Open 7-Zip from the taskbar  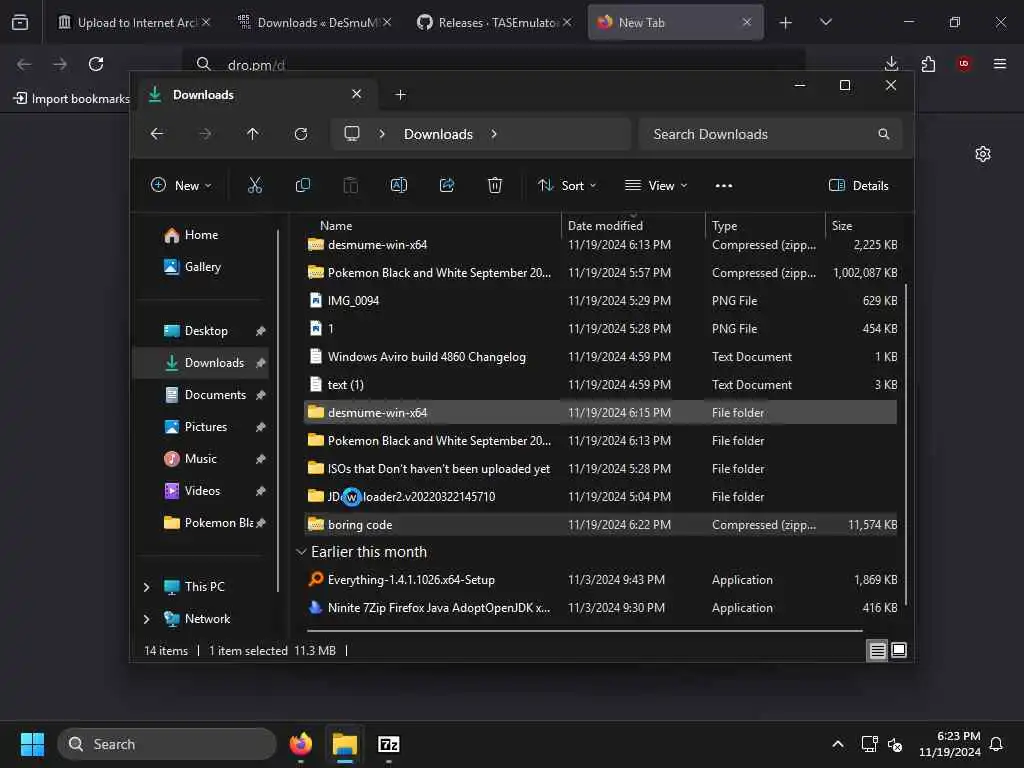389,744
